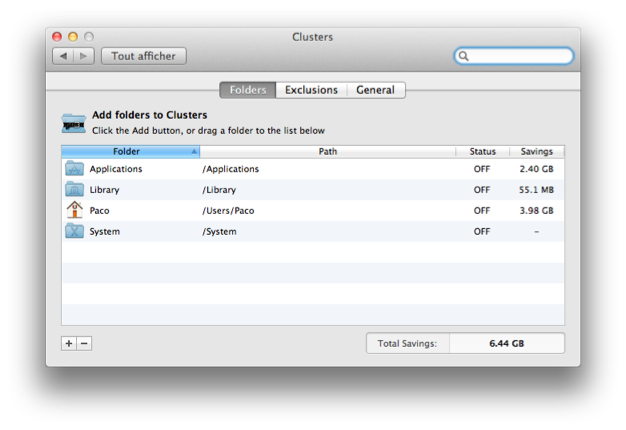Image resolution: width=626 pixels, height=430 pixels.
Task: Sort by the Status column header
Action: [x=482, y=152]
